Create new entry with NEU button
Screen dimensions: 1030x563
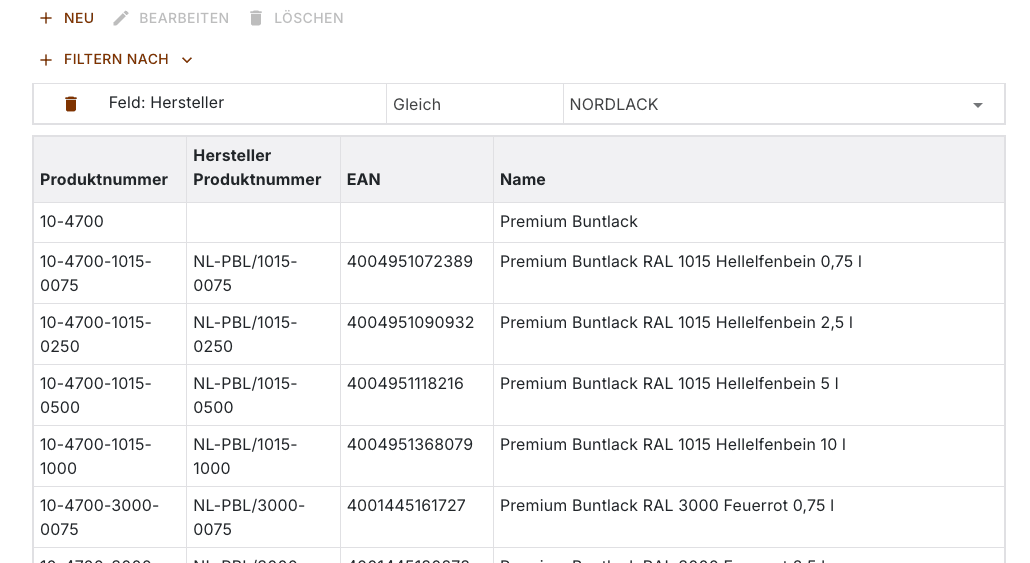67,18
